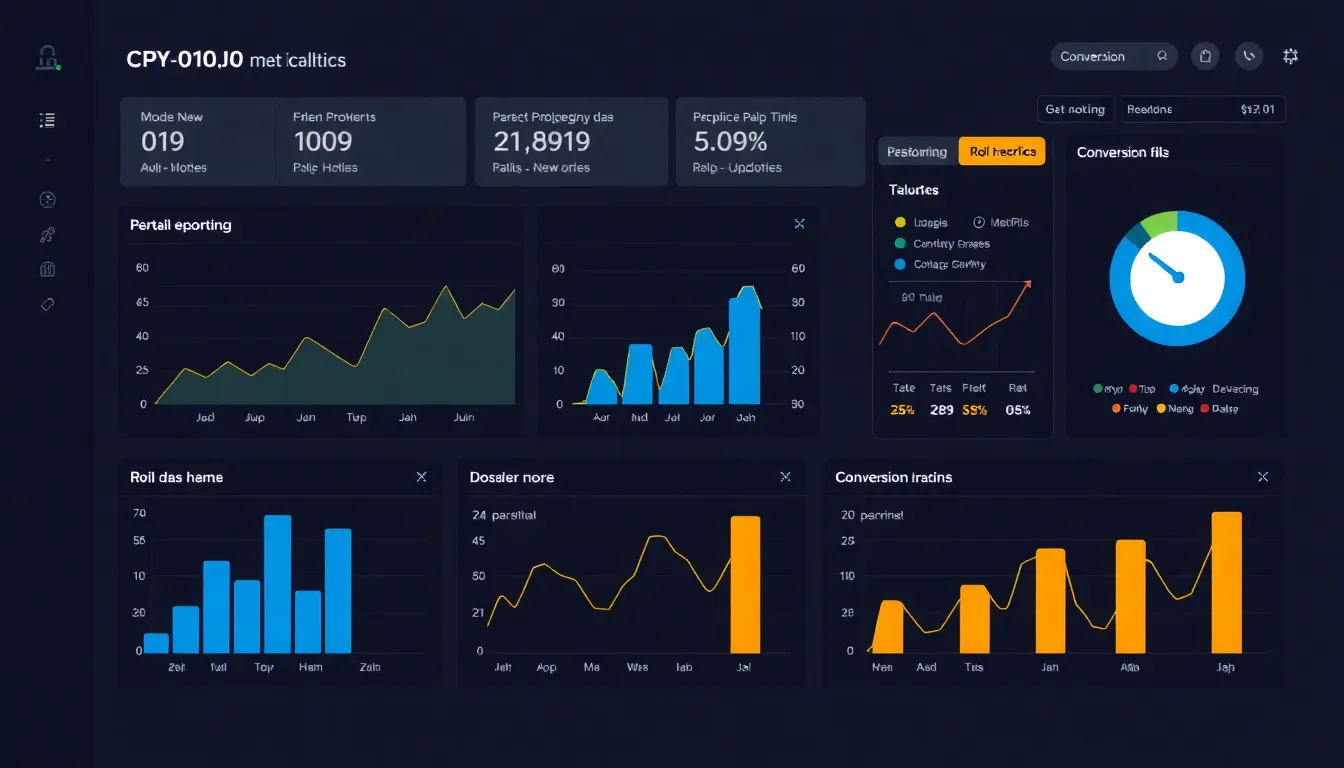Click the phone icon in top bar
The height and width of the screenshot is (768, 1344).
(1248, 57)
